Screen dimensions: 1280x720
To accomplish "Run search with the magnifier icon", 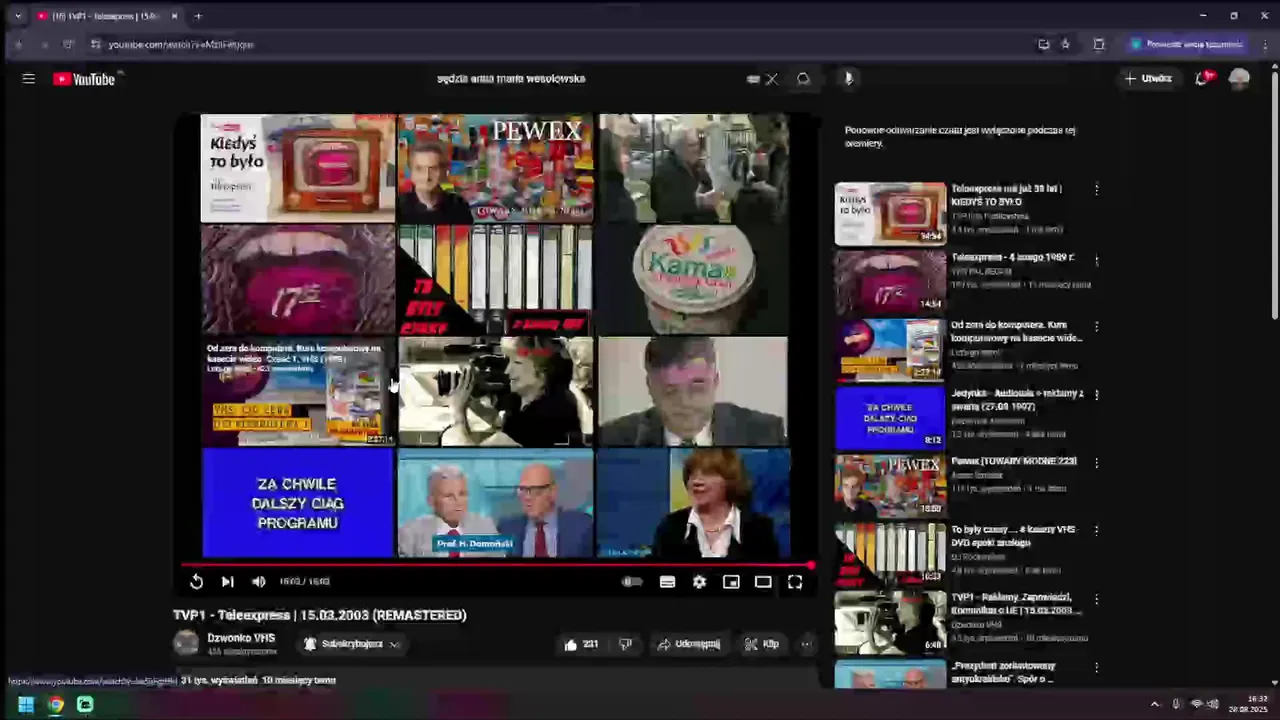I will [803, 79].
